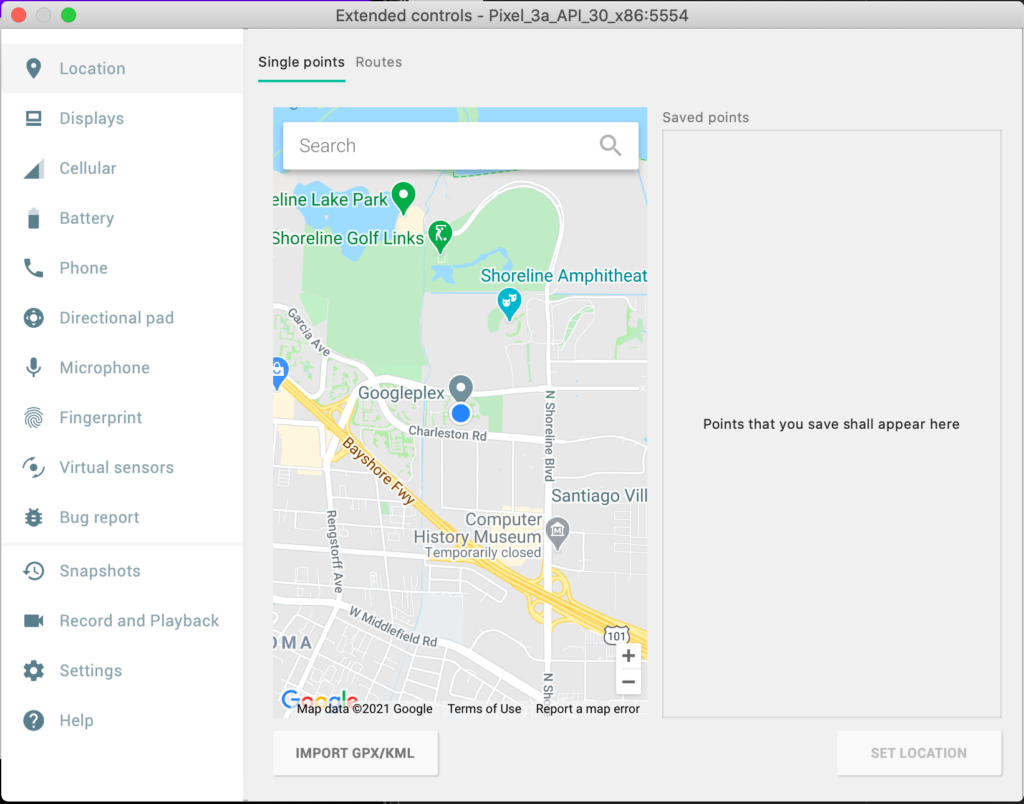
Task: Open the Cellular section
Action: click(88, 169)
